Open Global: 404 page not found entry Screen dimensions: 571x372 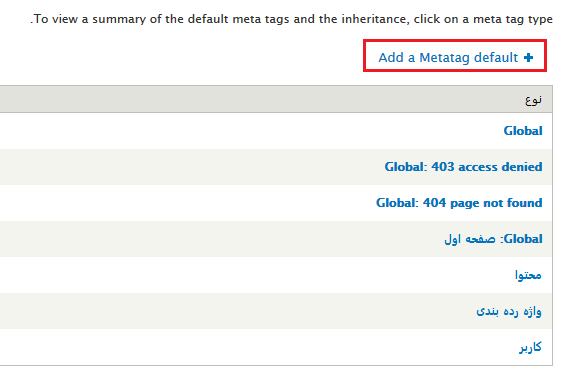coord(459,203)
